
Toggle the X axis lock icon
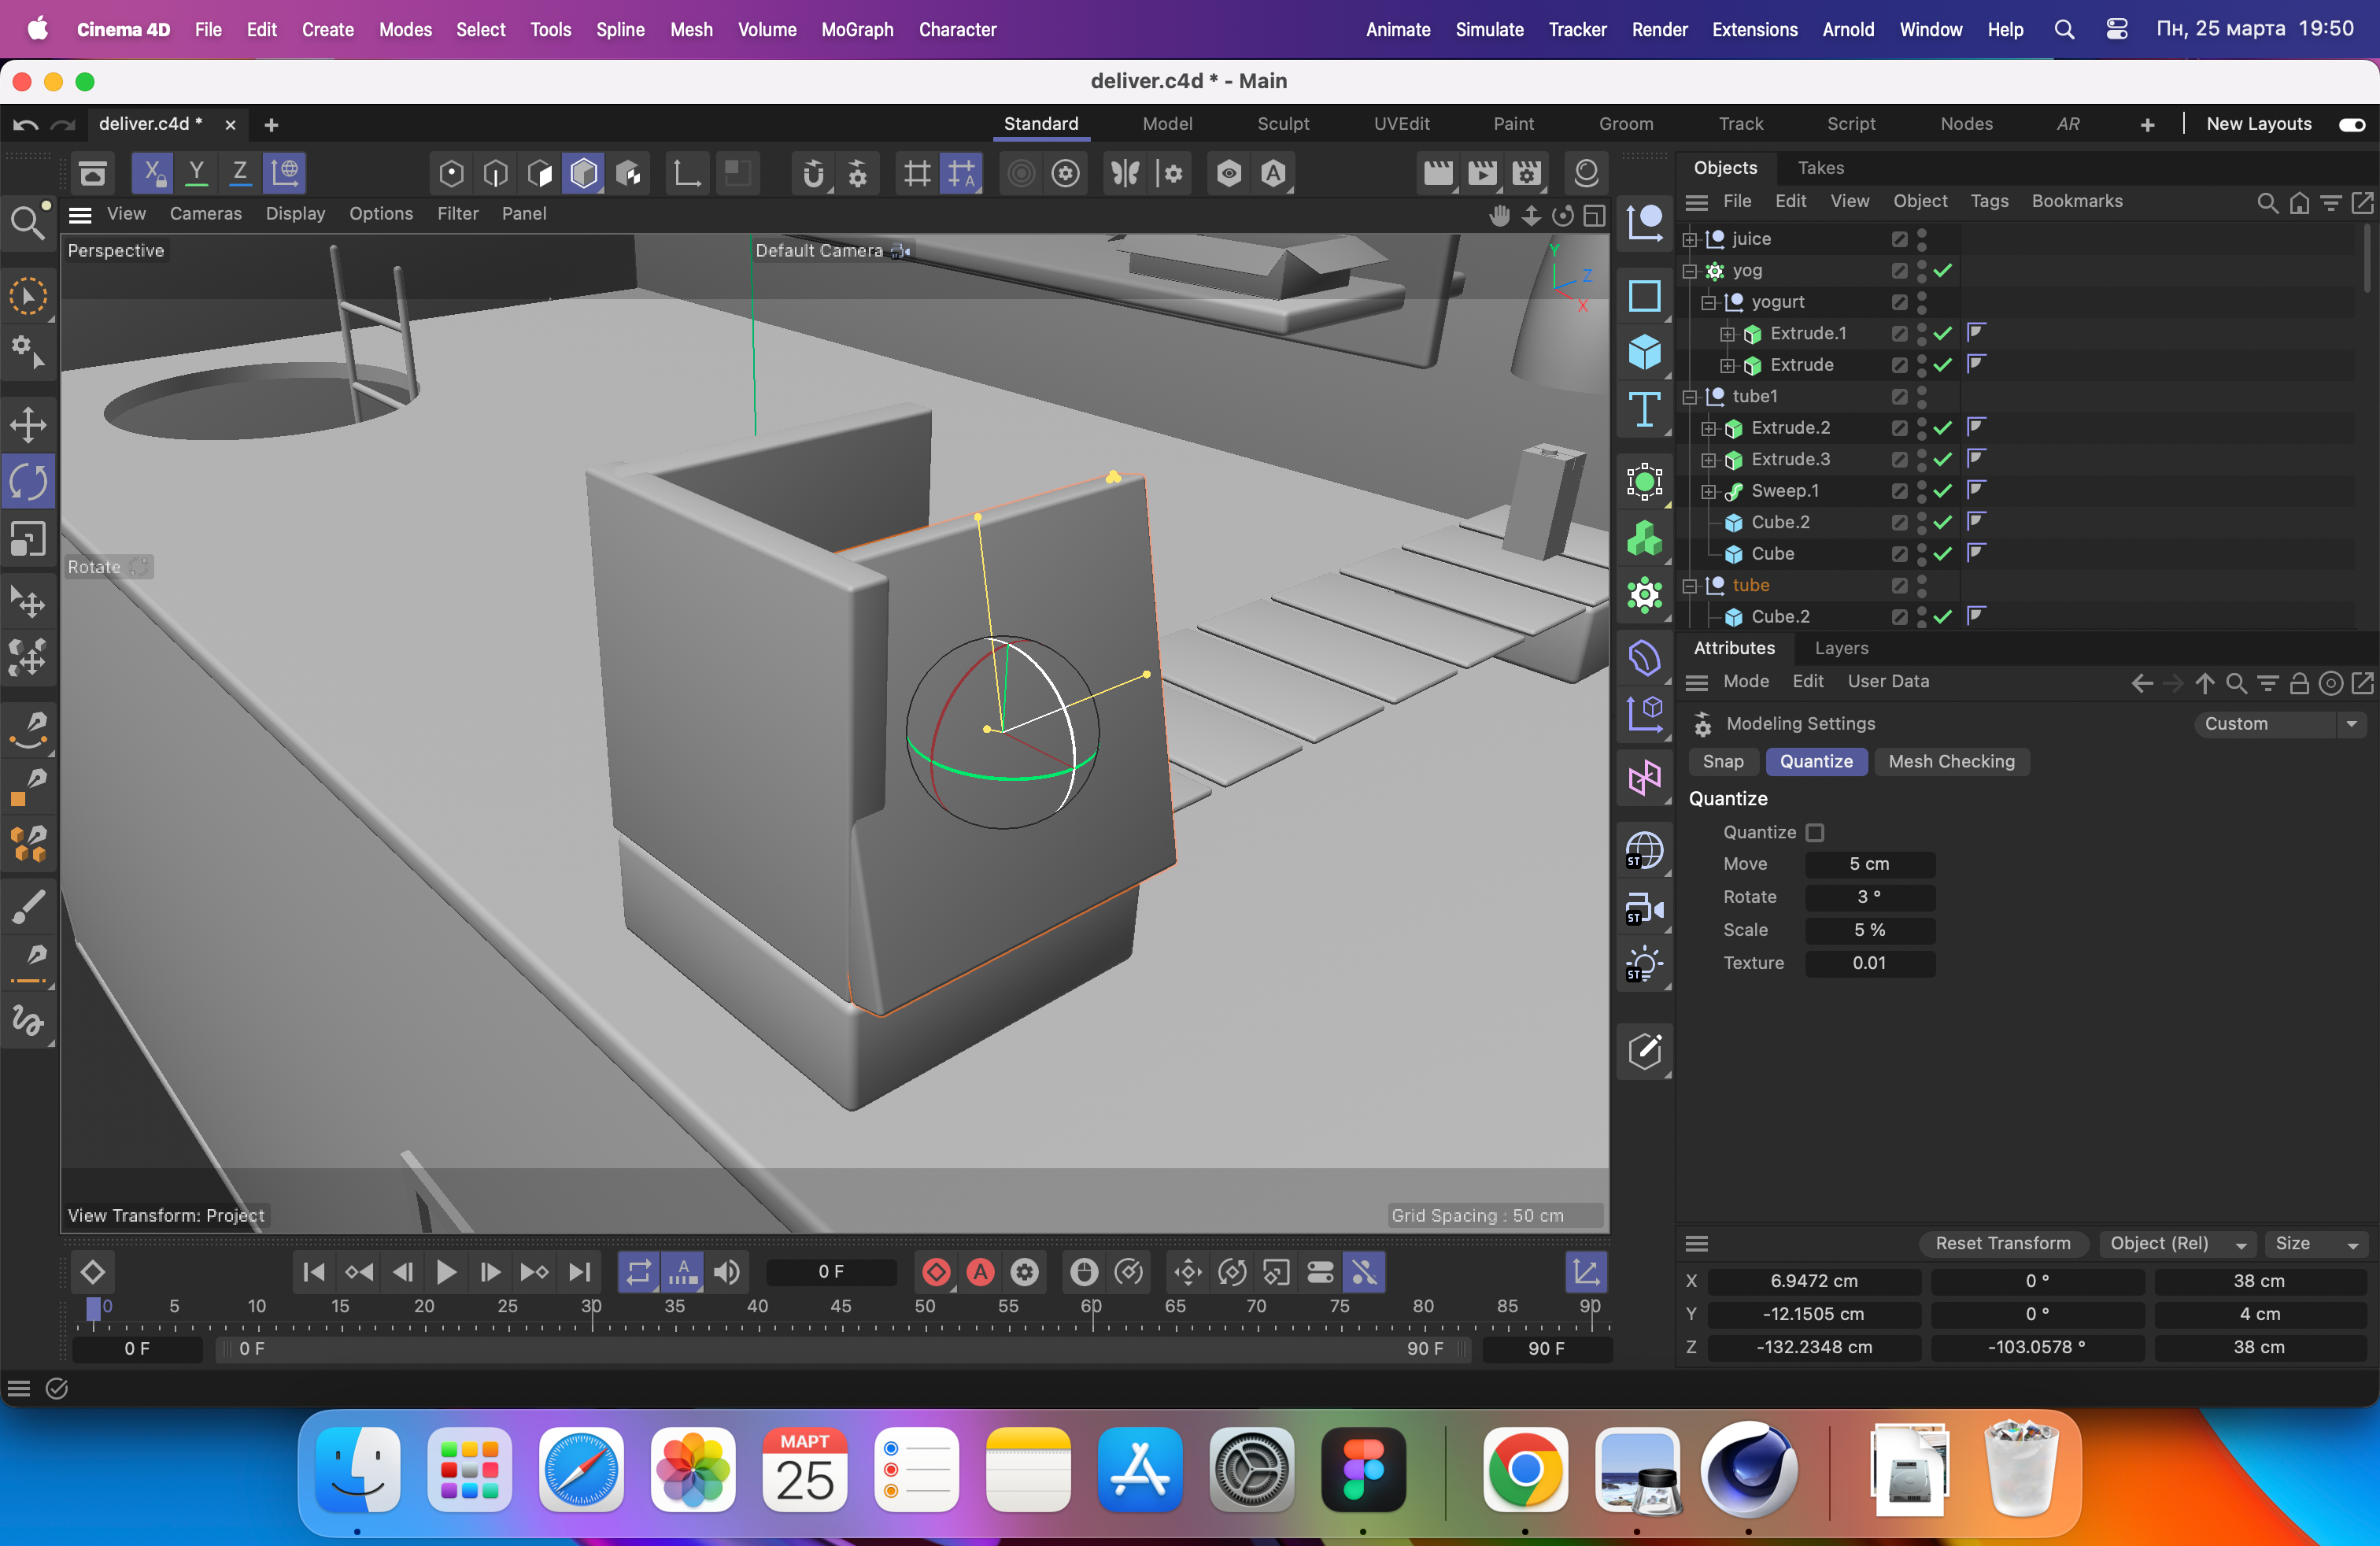pos(152,174)
